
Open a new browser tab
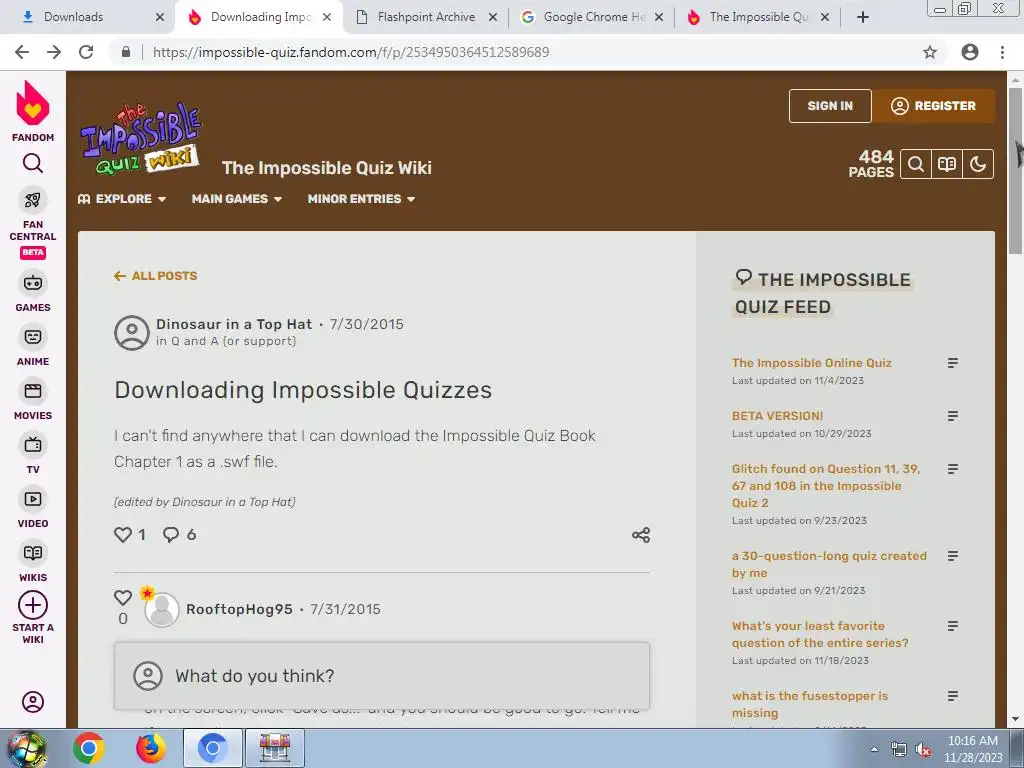click(863, 17)
